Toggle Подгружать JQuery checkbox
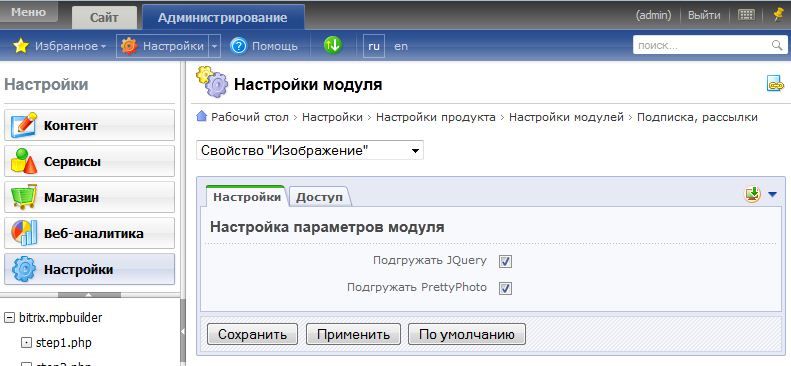The width and height of the screenshot is (791, 366). click(505, 261)
